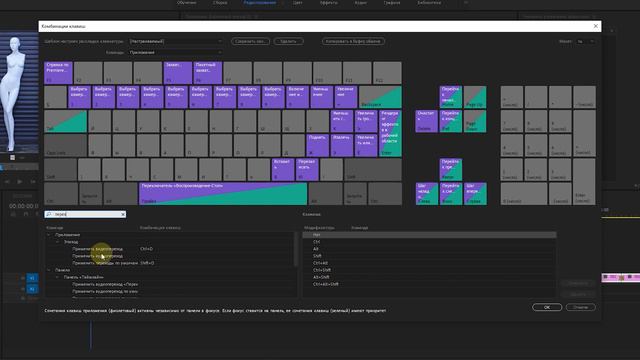Select the Ctrl modifier row

coord(429,242)
